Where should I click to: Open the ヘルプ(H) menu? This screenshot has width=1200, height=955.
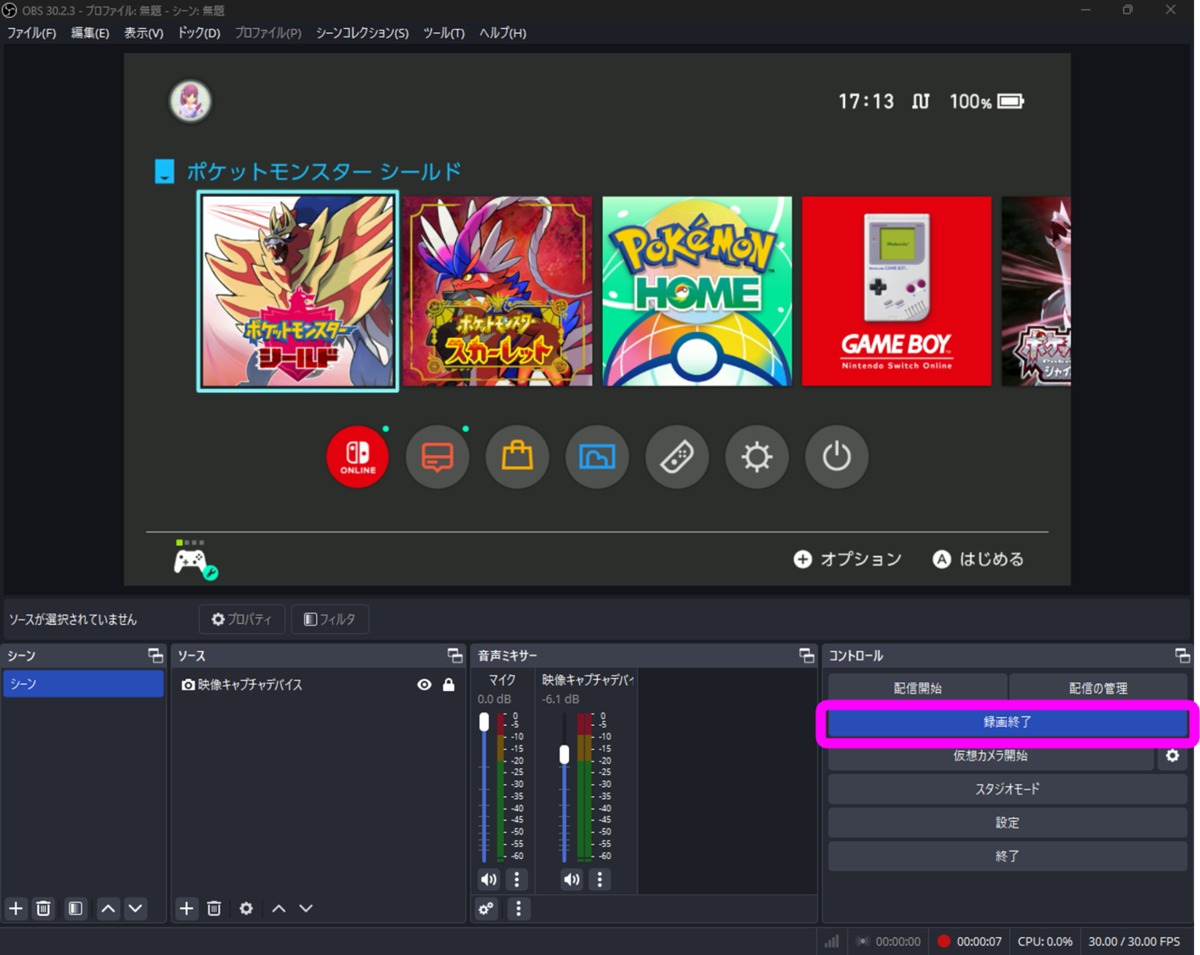pos(502,33)
